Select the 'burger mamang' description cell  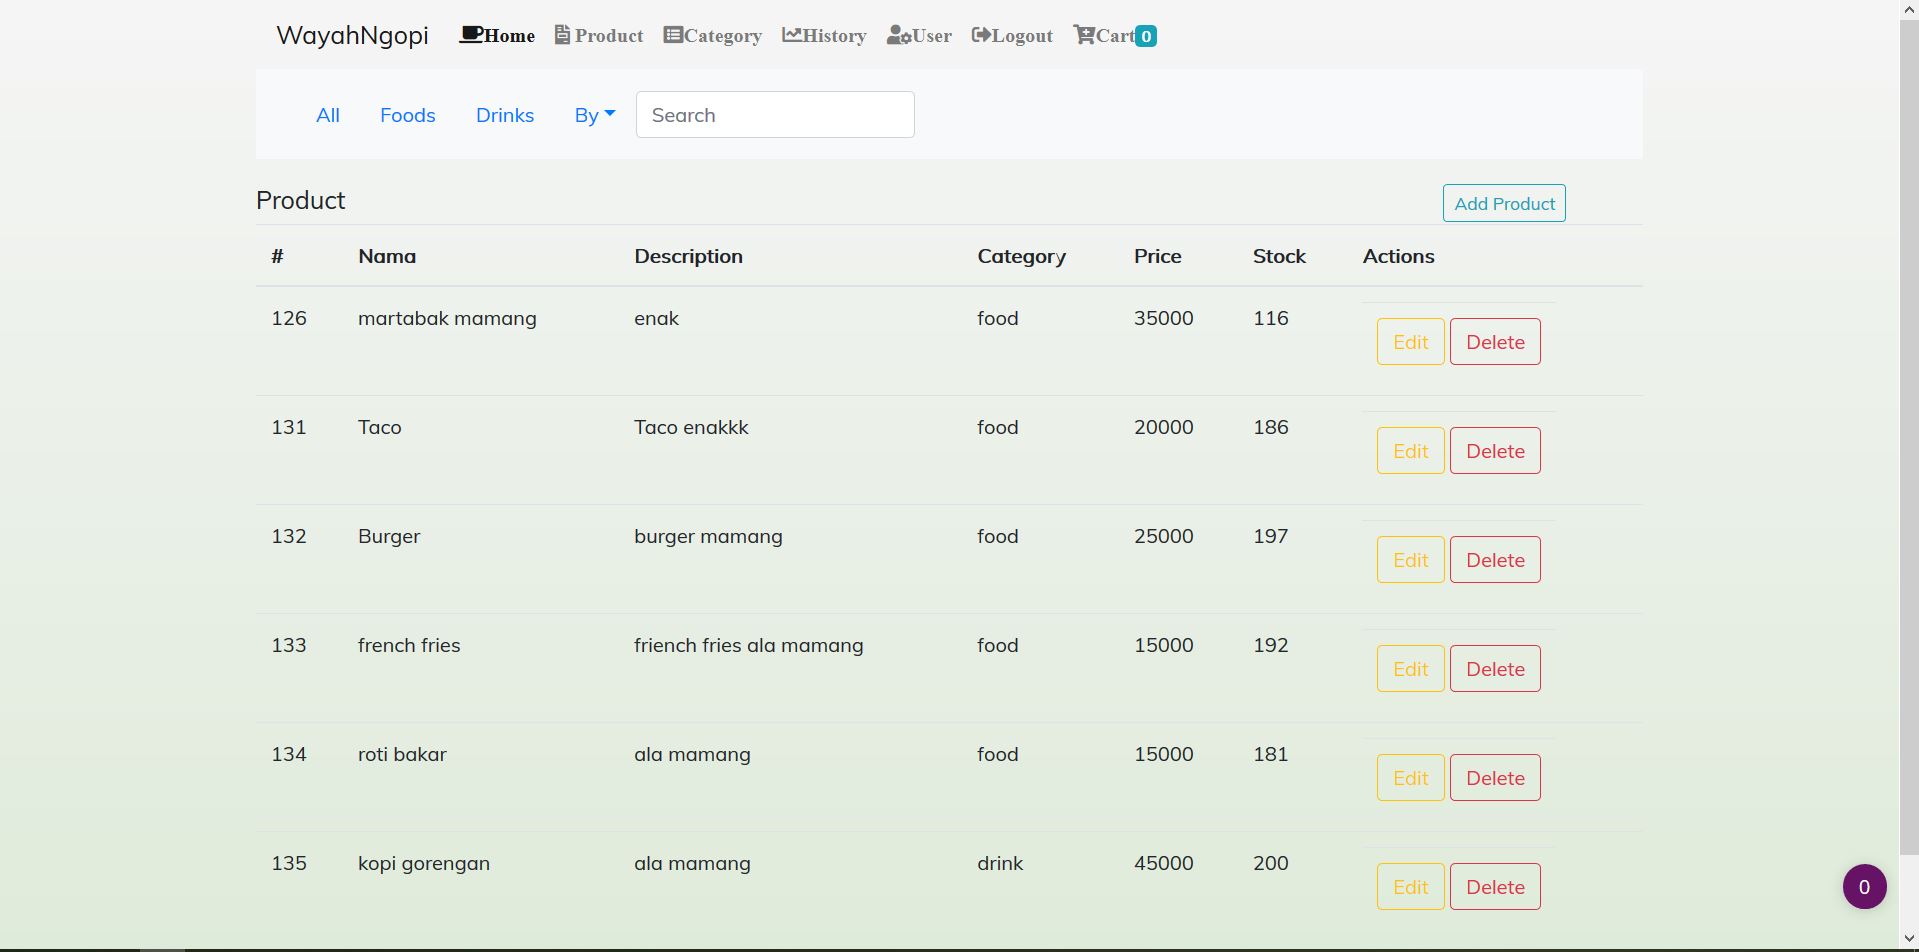pos(708,536)
